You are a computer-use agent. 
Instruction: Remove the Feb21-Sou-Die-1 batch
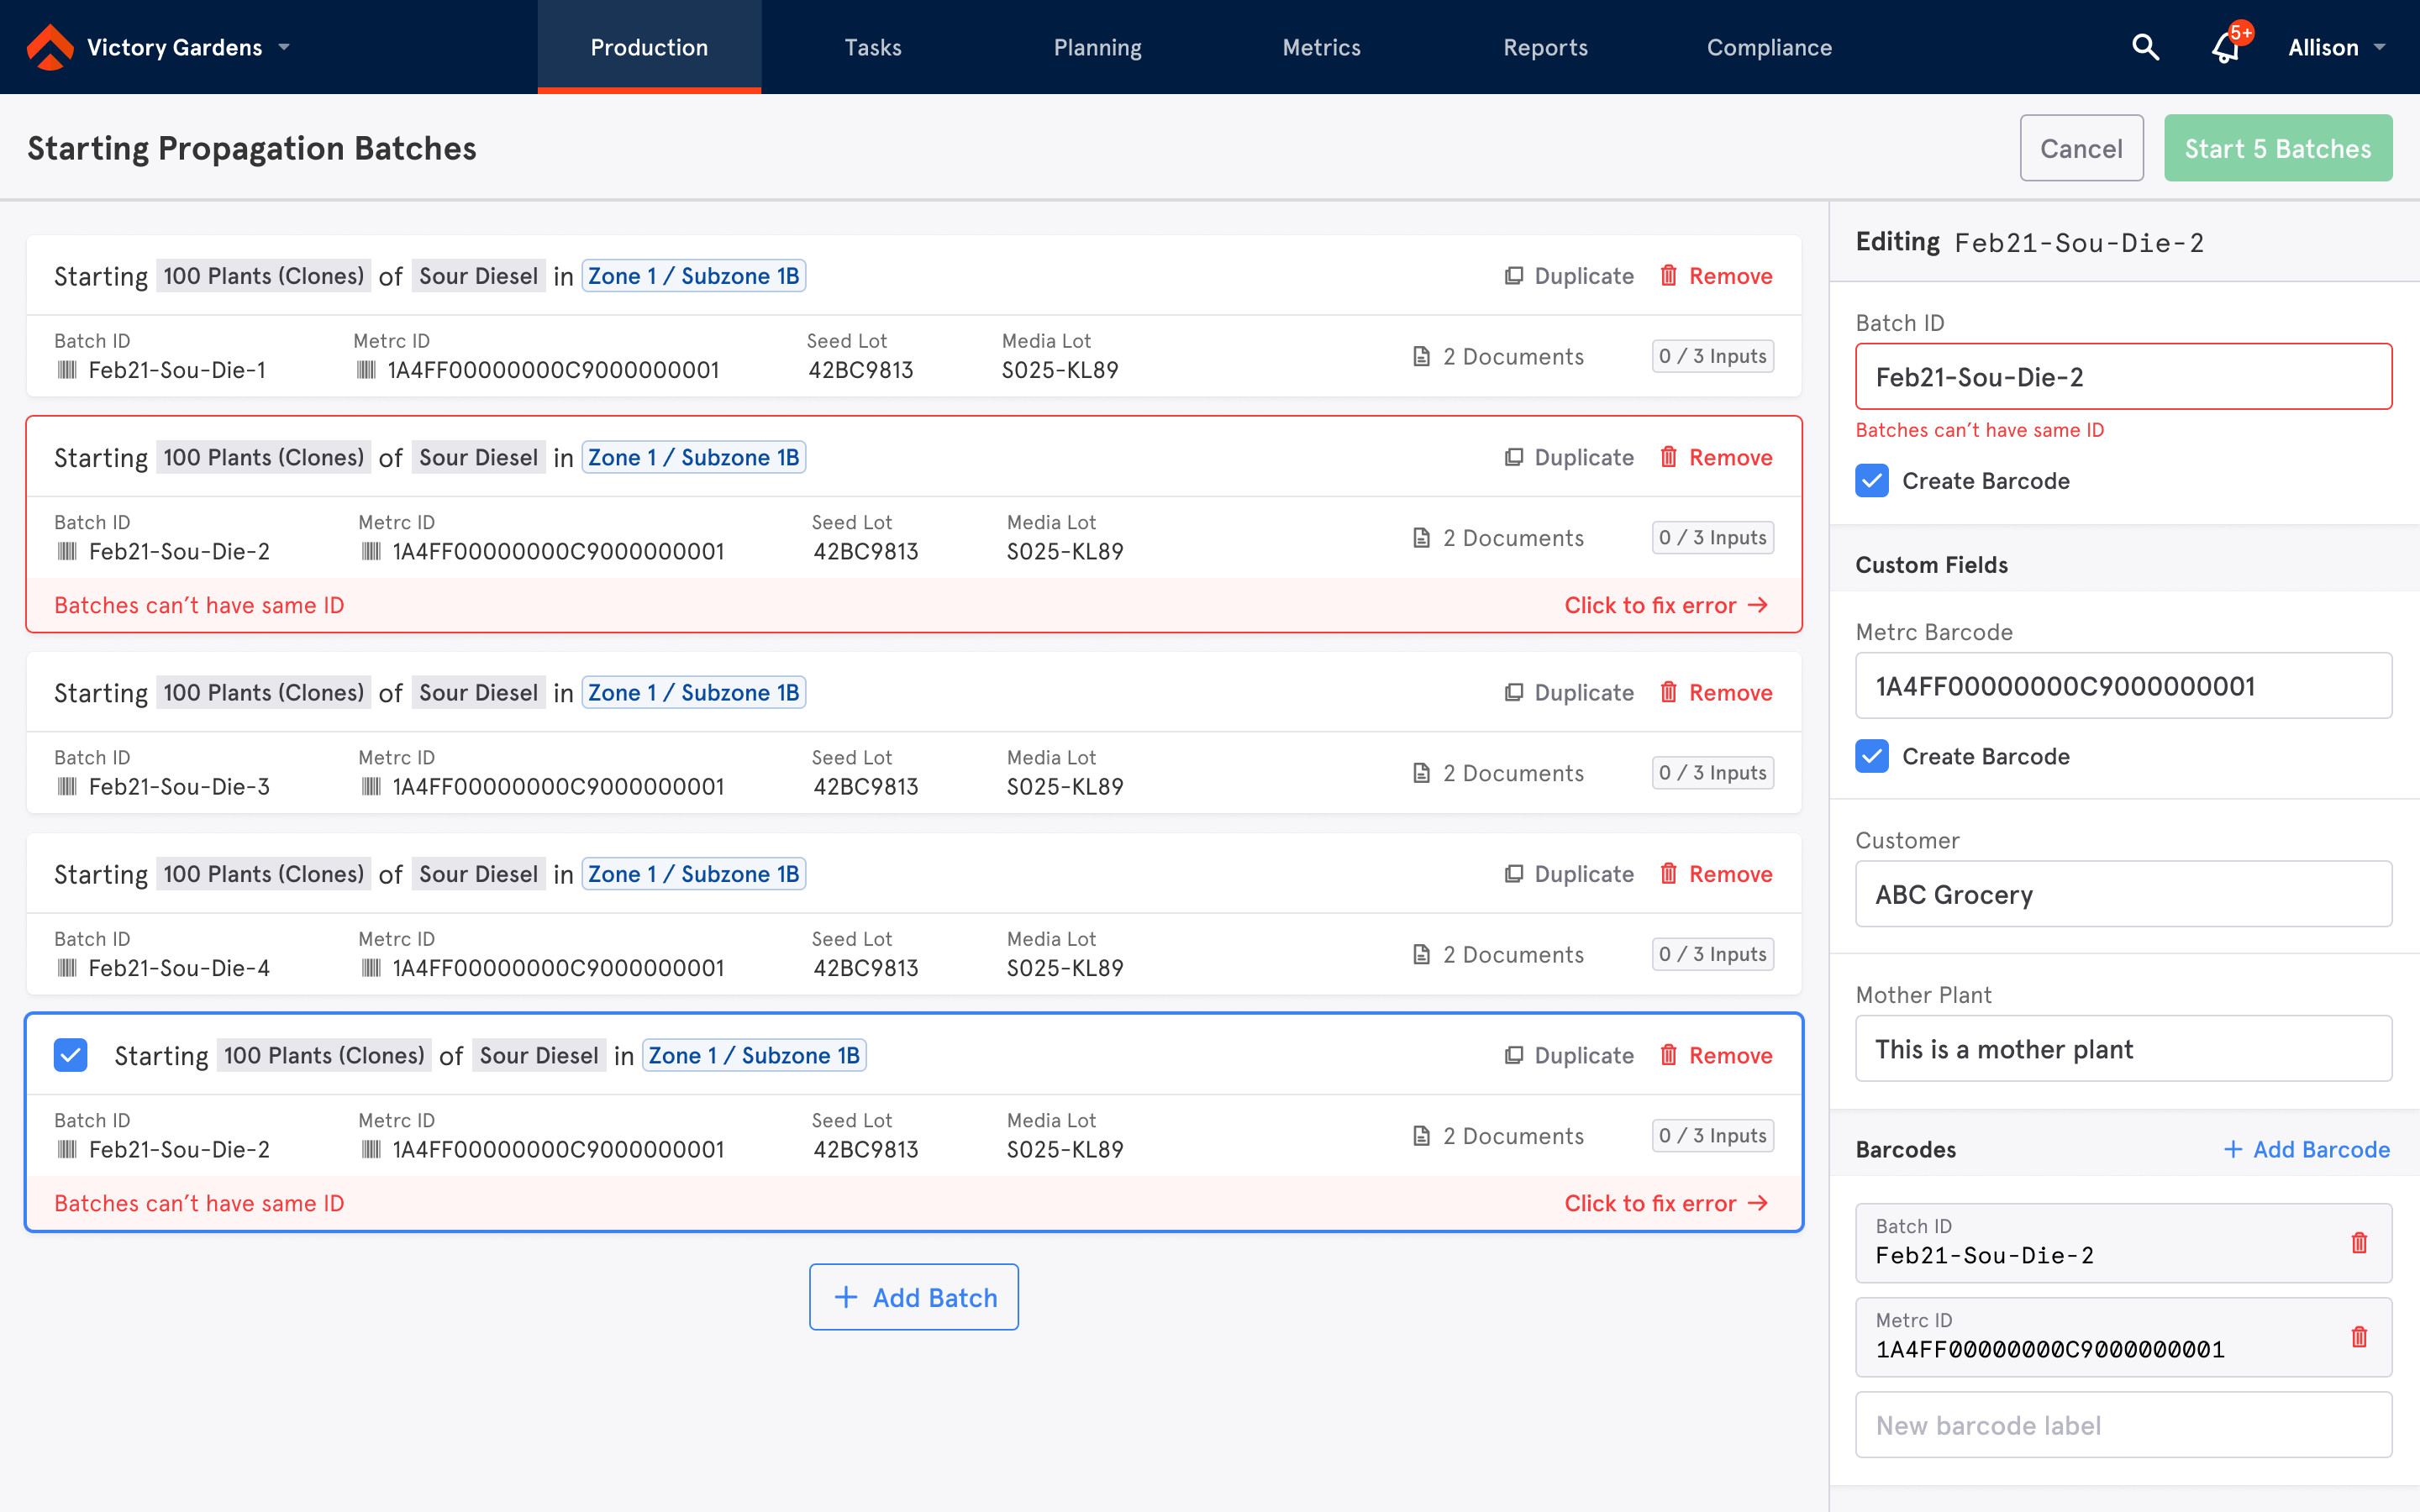[1715, 276]
